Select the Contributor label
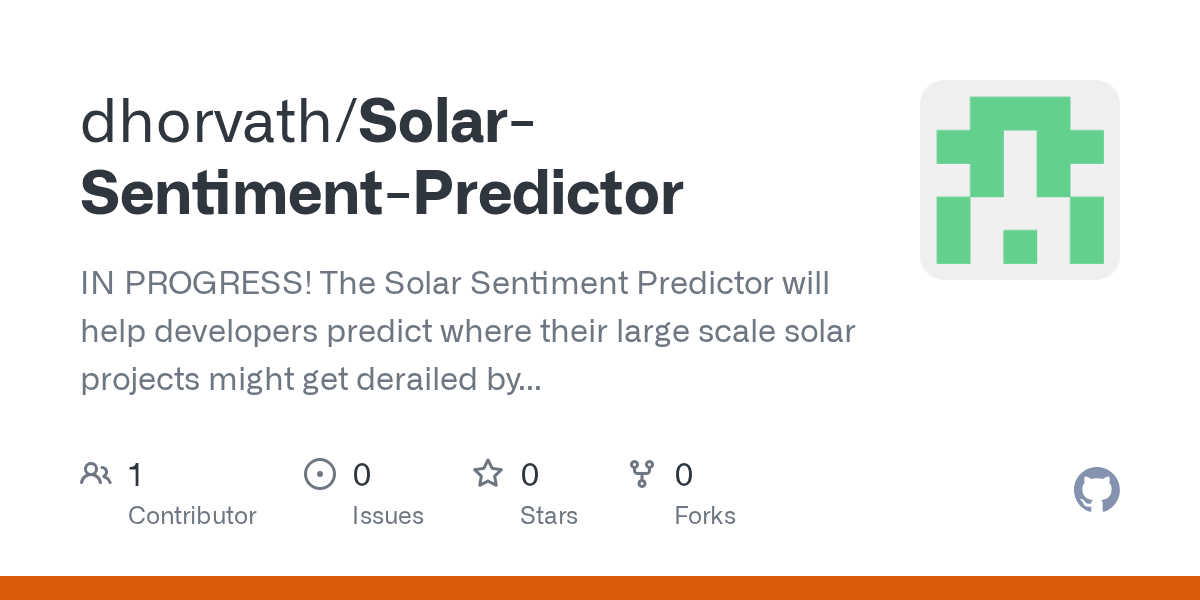Screen dimensions: 1200x600 pos(192,516)
